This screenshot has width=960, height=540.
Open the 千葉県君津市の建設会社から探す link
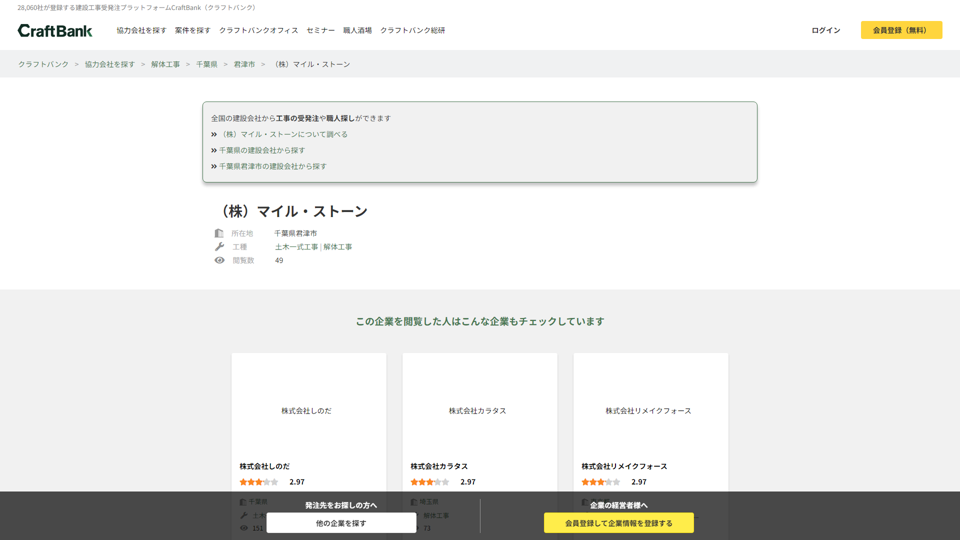coord(272,166)
